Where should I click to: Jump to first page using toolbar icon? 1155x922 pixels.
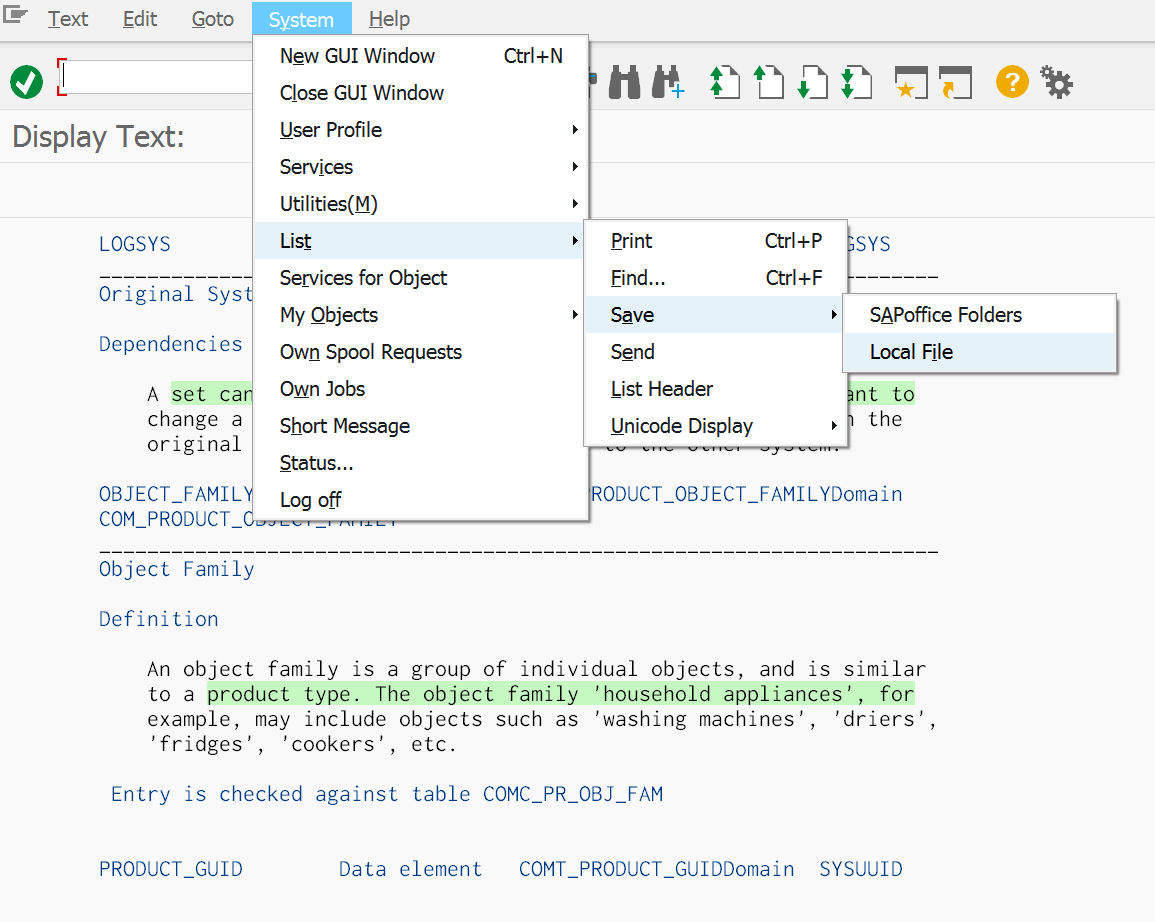click(x=724, y=81)
